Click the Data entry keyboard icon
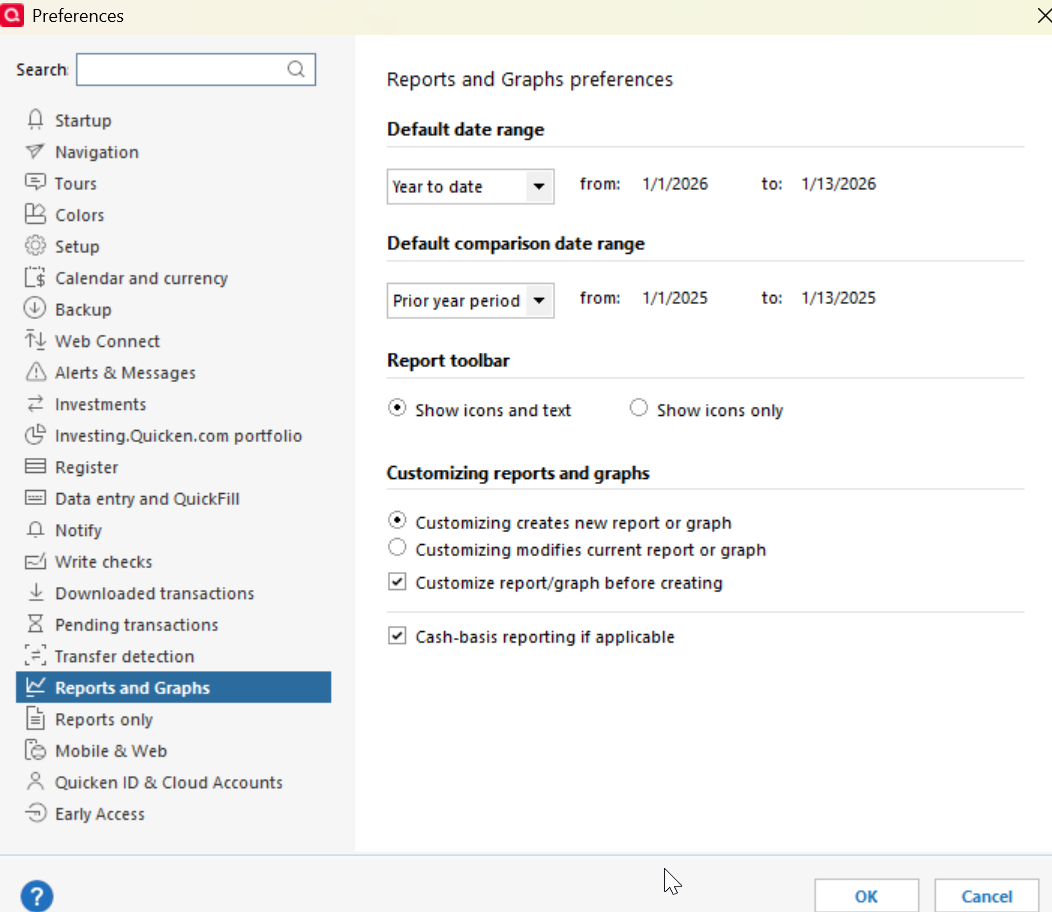The image size is (1052, 912). point(36,498)
